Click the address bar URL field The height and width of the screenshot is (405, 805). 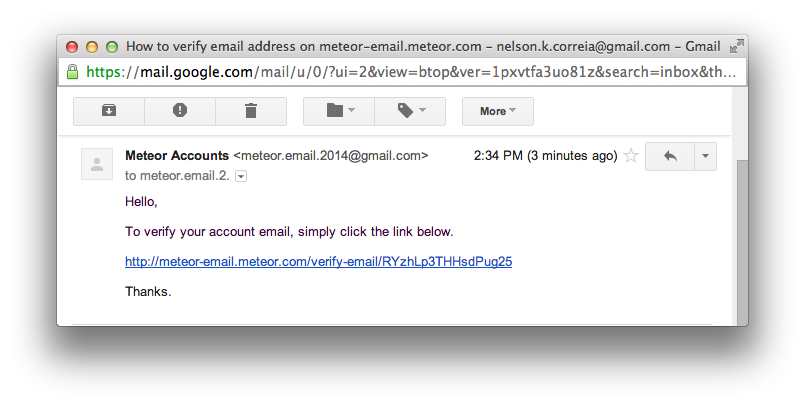click(402, 72)
